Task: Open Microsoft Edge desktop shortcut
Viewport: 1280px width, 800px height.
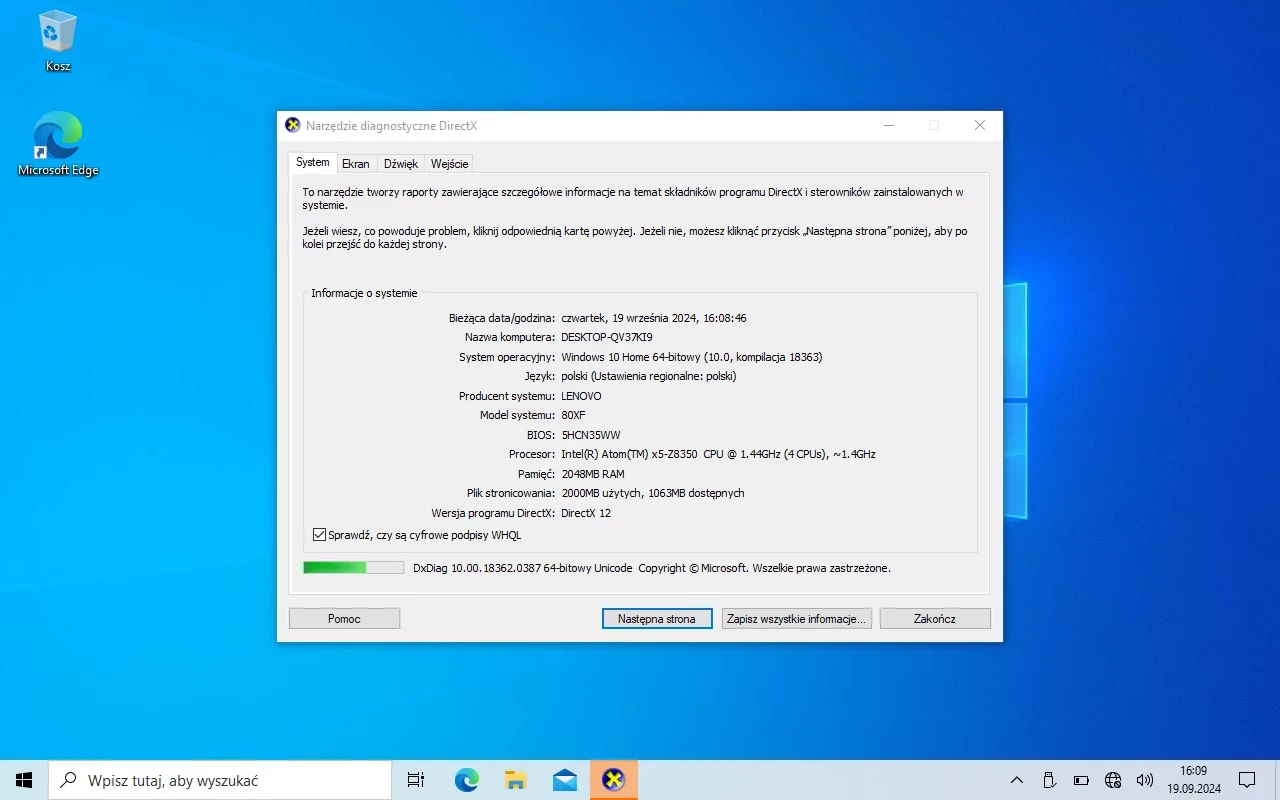Action: point(58,143)
